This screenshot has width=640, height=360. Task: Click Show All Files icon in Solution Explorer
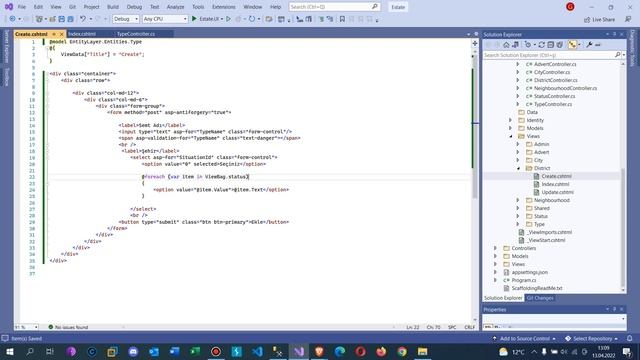tap(560, 45)
